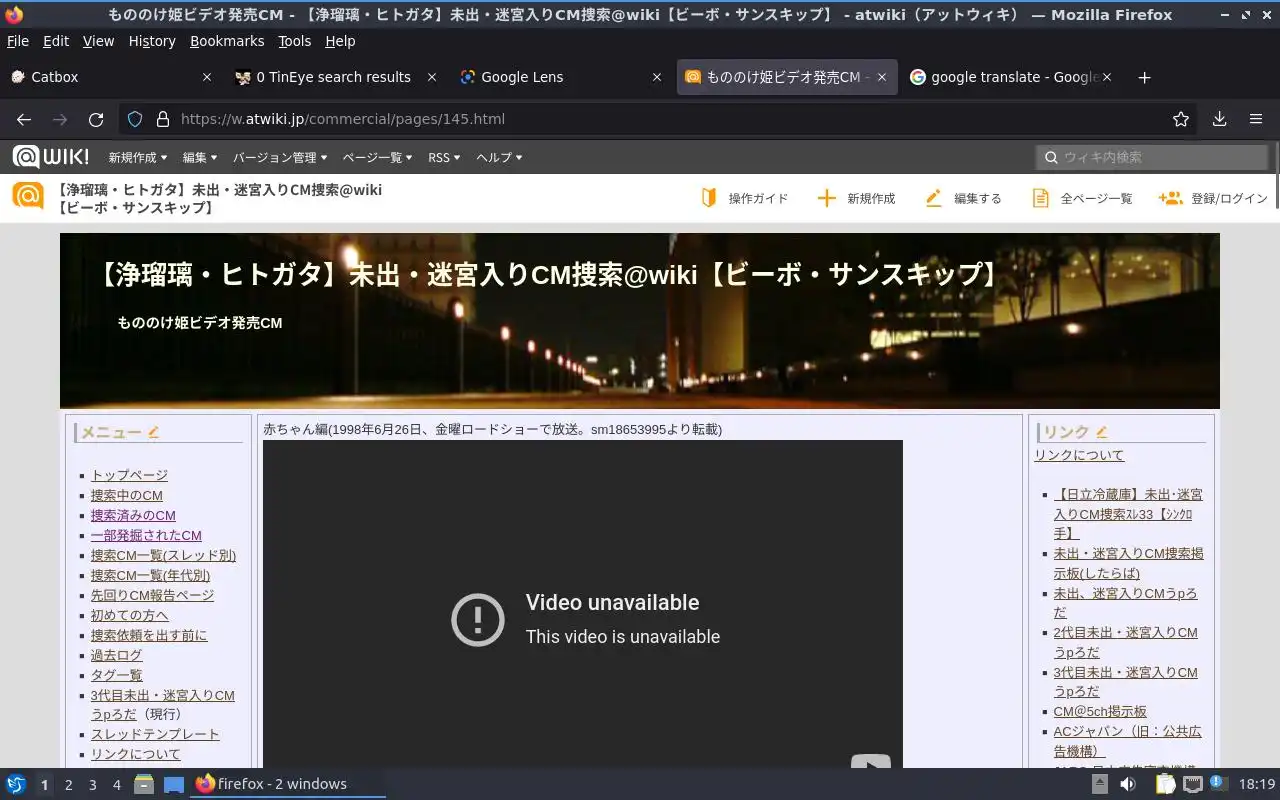Click the 全ページ一覧 page list button
This screenshot has height=800, width=1280.
(x=1082, y=198)
